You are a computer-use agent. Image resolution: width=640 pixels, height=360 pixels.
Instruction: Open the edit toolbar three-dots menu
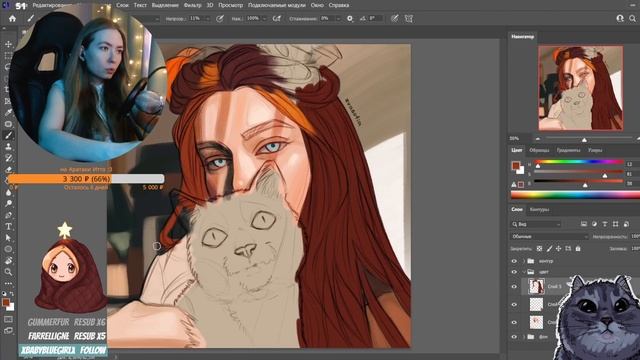(8, 283)
